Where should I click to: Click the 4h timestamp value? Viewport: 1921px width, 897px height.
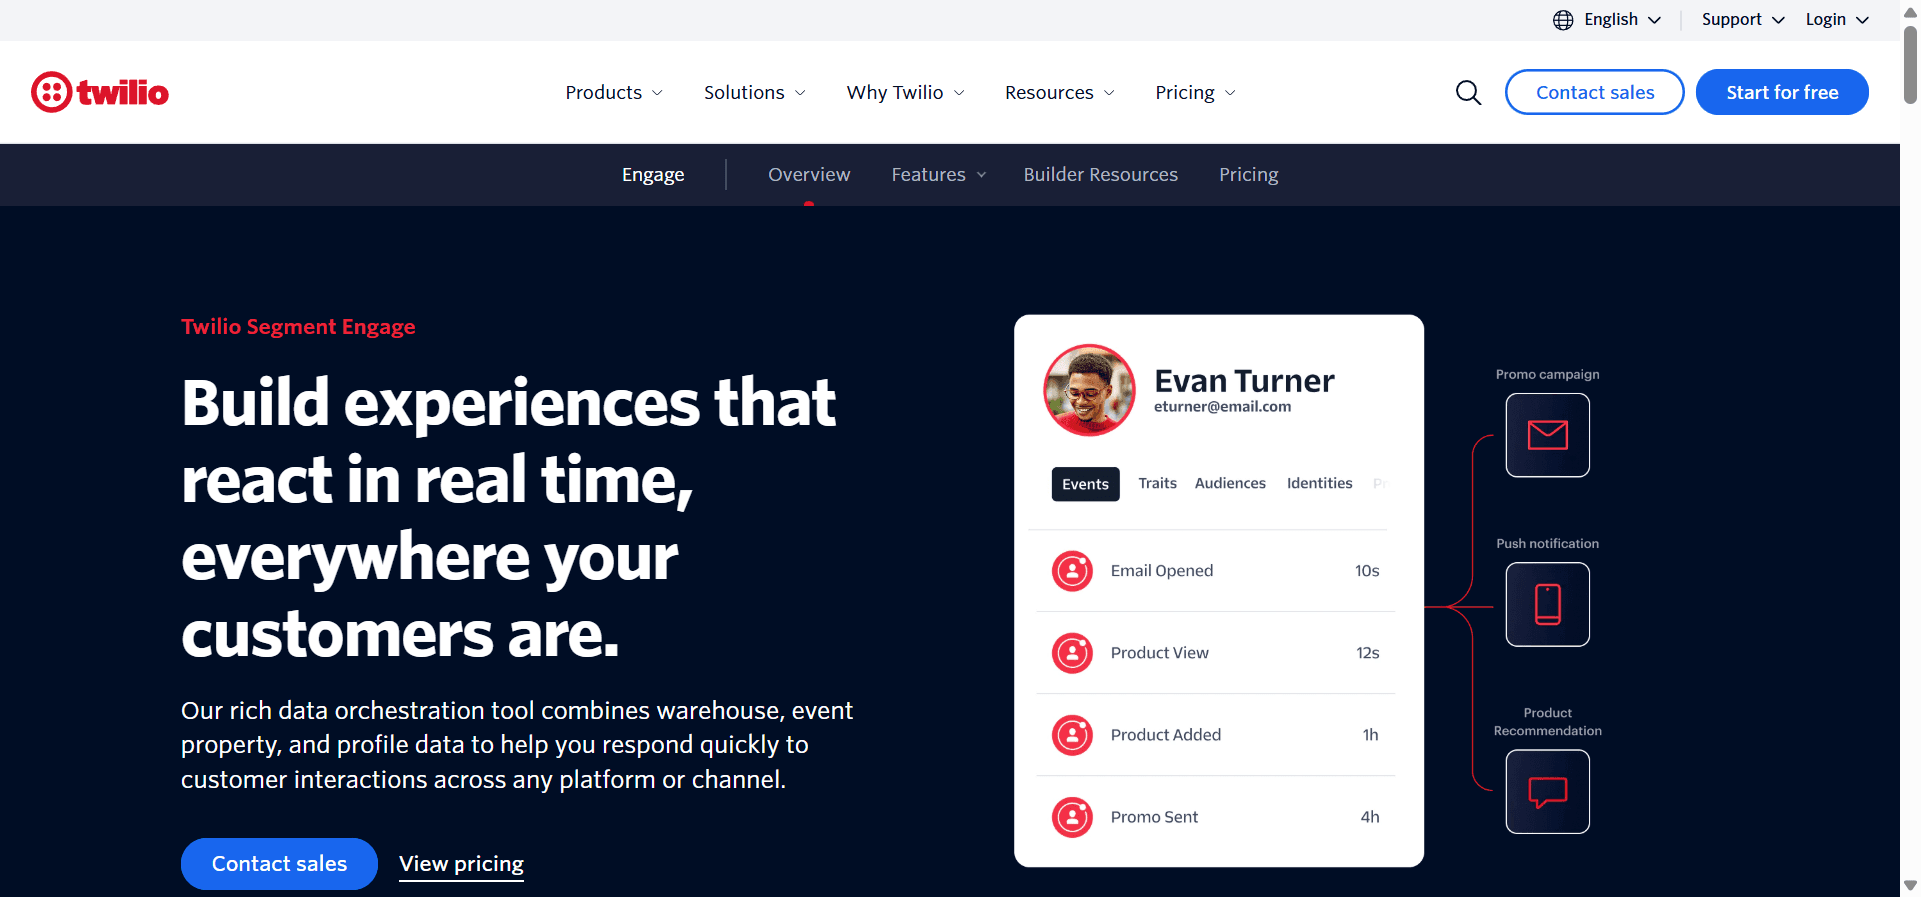tap(1370, 817)
